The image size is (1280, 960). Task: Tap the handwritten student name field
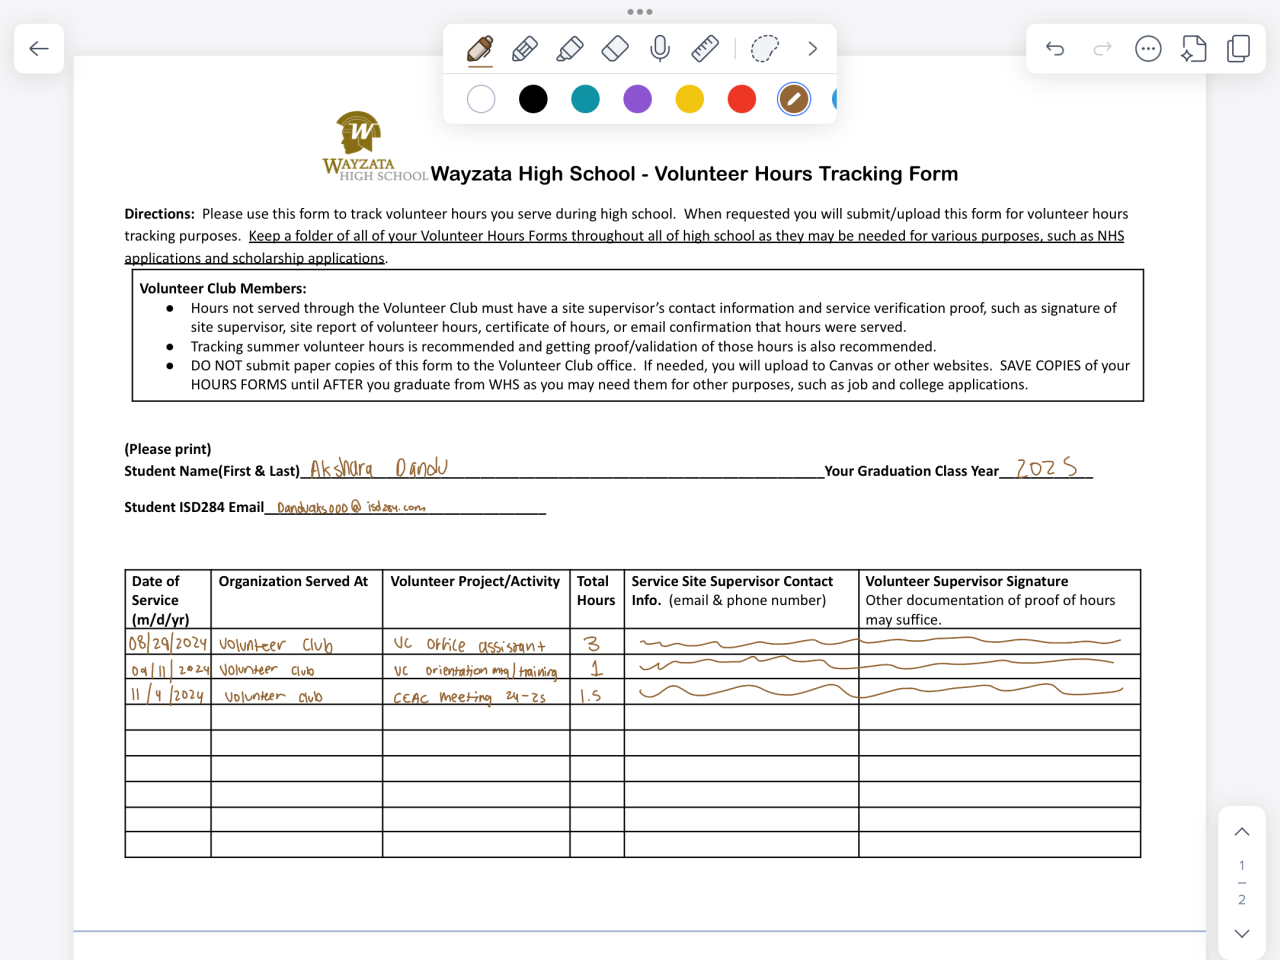point(562,468)
